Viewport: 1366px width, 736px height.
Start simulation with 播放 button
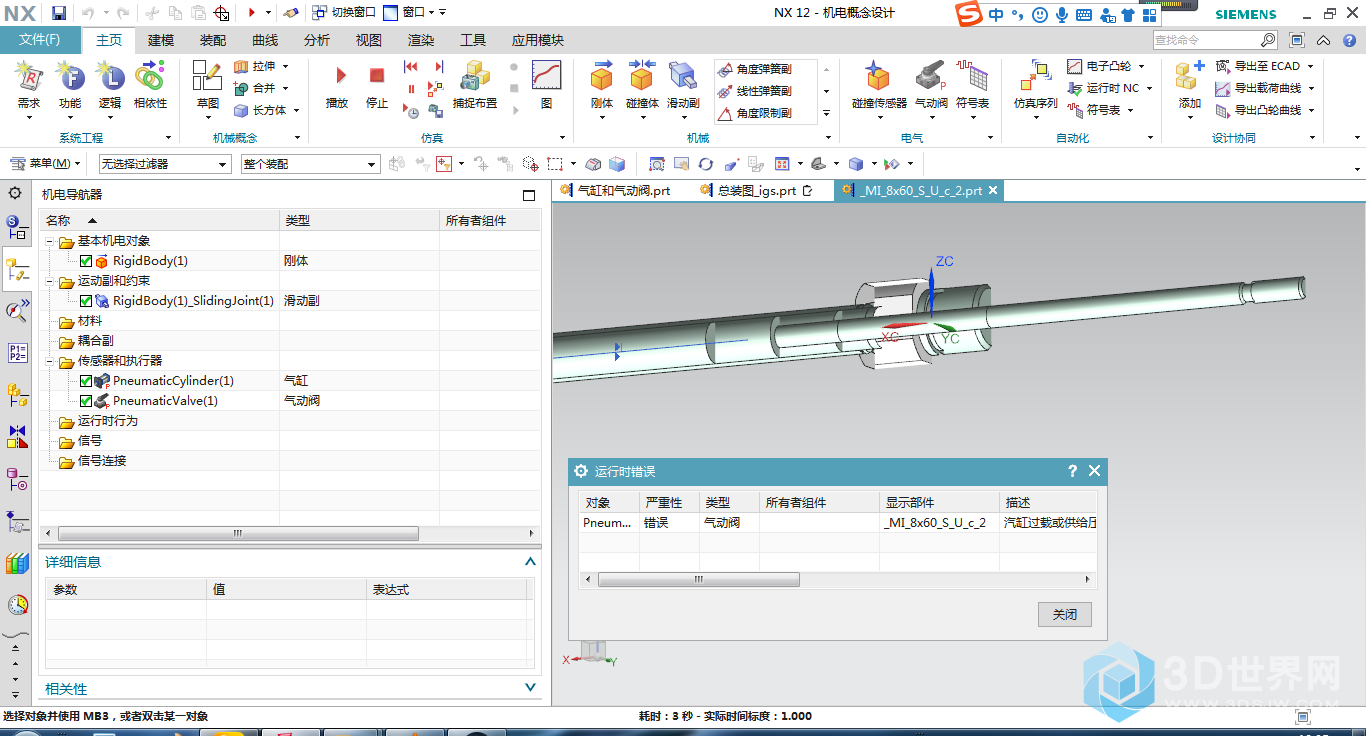337,86
